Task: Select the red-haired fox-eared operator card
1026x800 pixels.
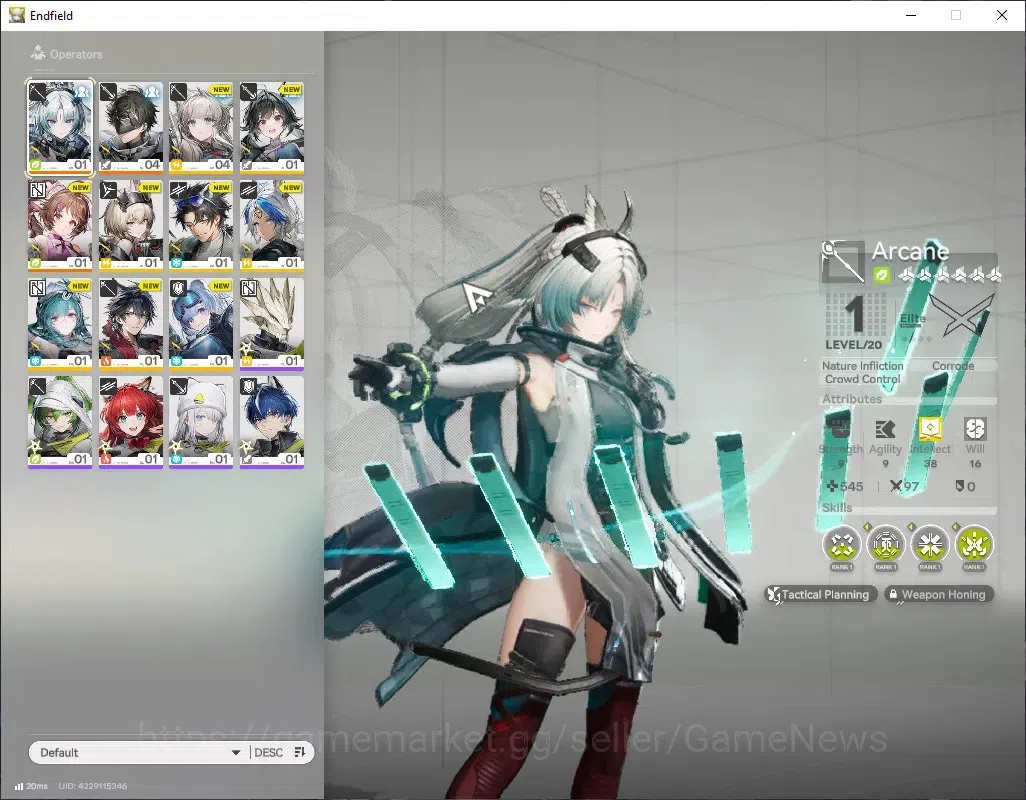Action: click(x=130, y=422)
